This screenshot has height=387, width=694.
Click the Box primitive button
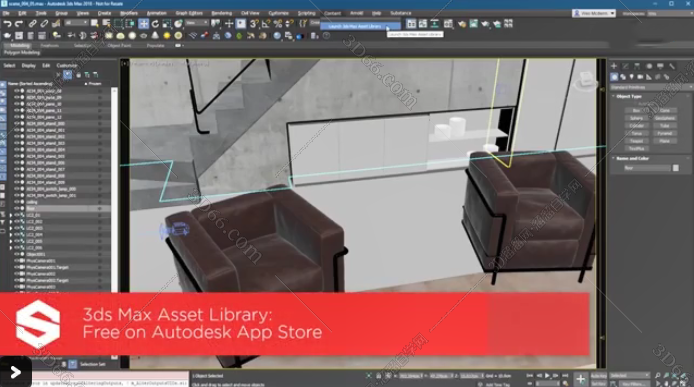(636, 110)
